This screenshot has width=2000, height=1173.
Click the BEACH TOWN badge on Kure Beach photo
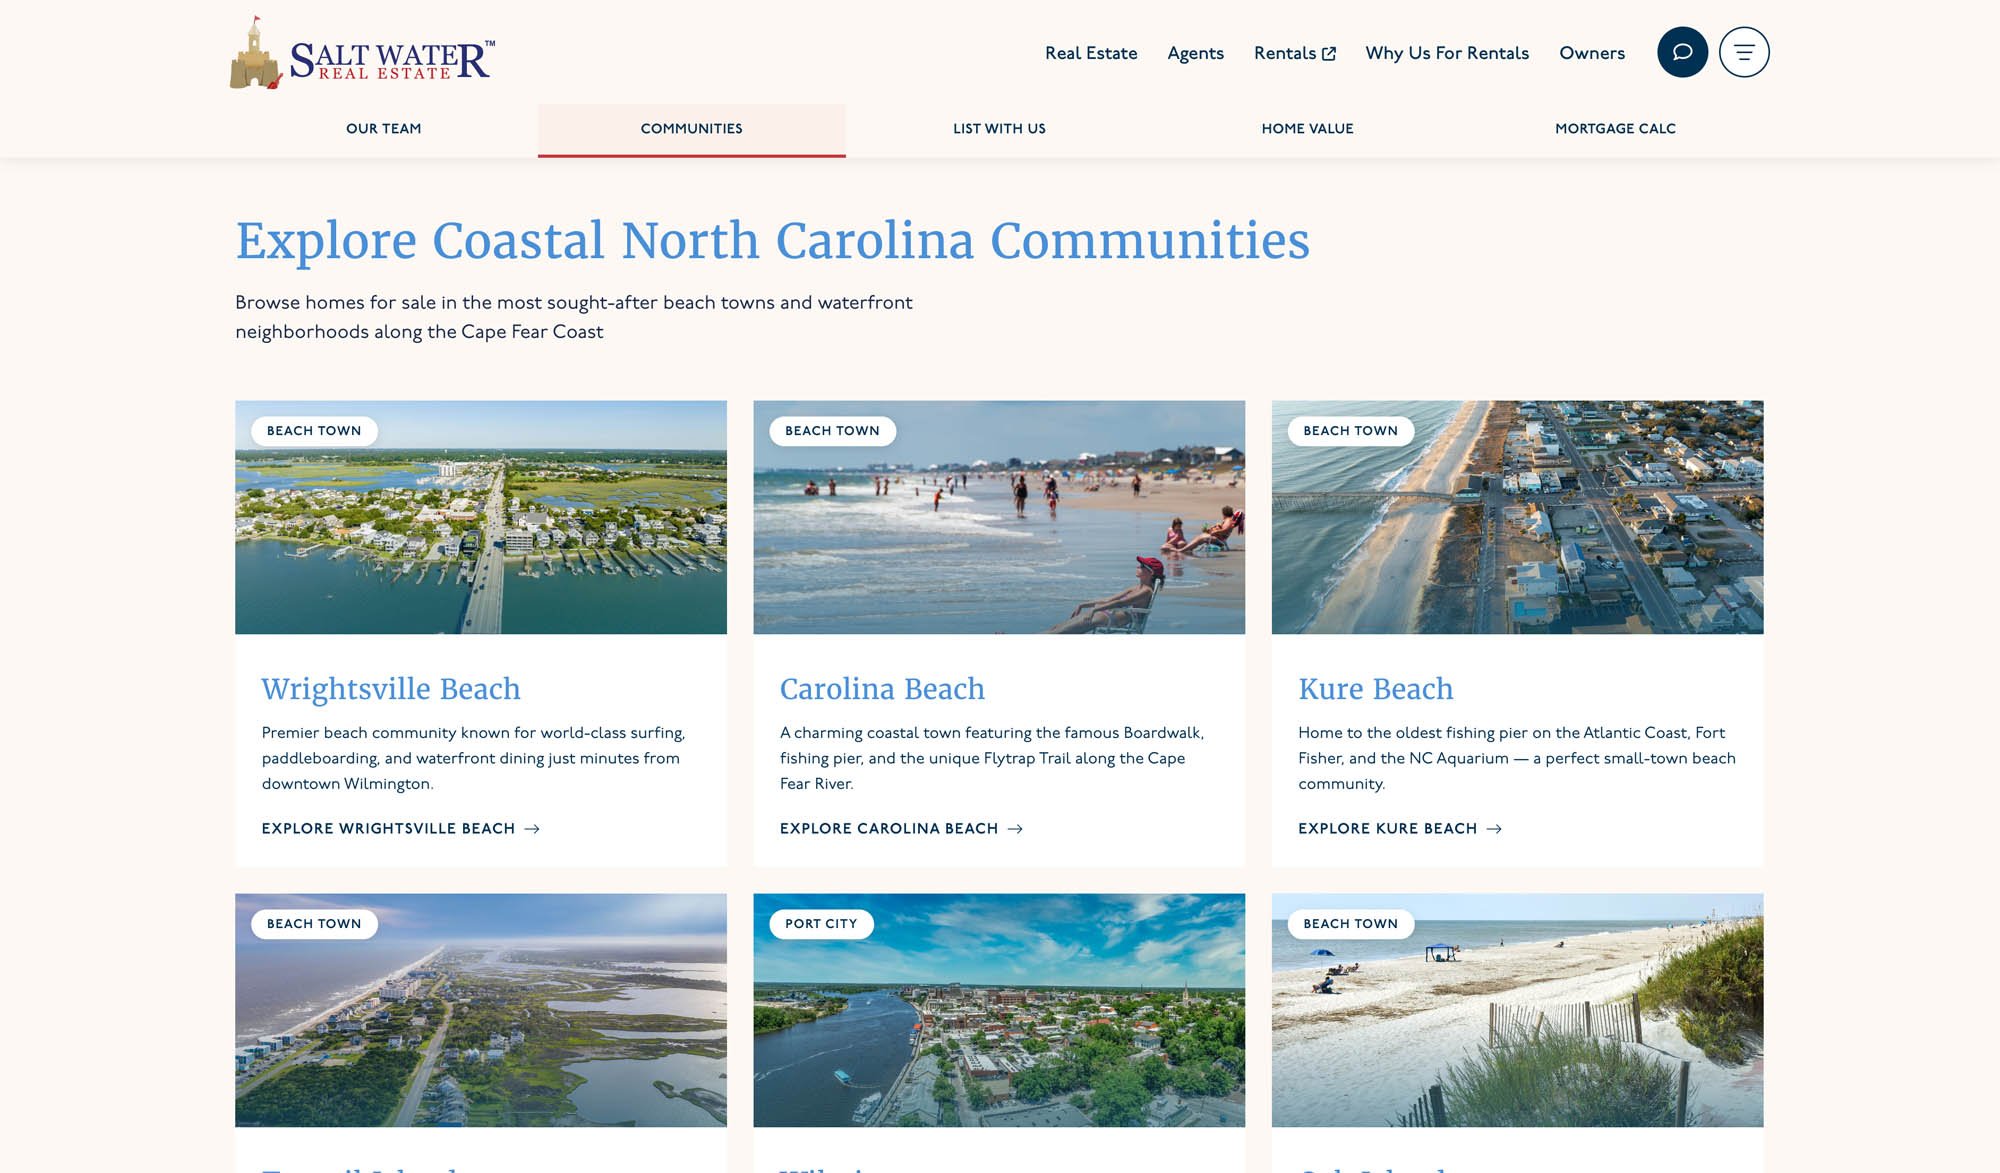click(1350, 431)
